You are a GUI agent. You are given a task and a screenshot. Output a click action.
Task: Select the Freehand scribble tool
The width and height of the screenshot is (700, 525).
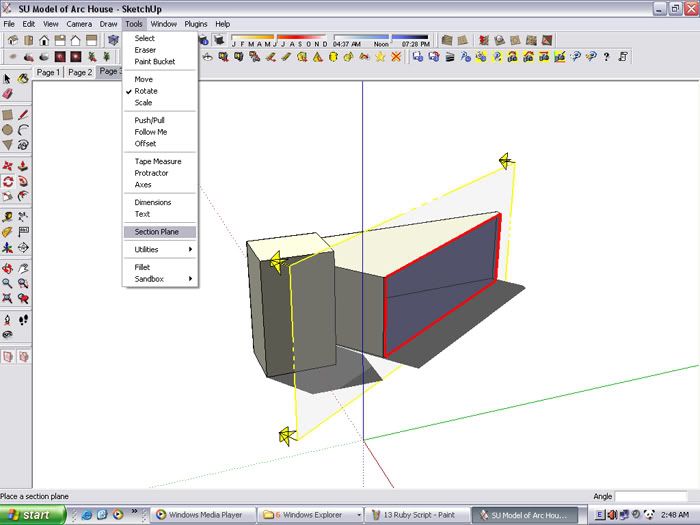click(x=23, y=145)
